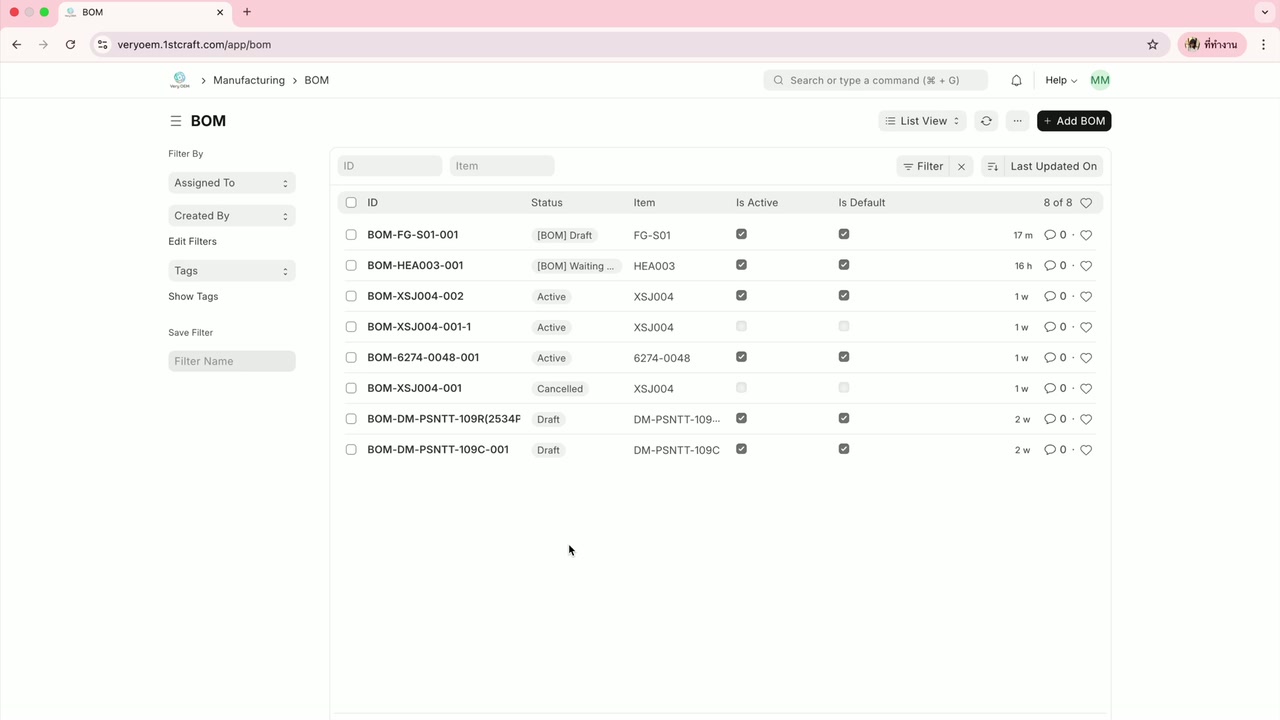
Task: Go to Manufacturing breadcrumb
Action: coord(249,80)
